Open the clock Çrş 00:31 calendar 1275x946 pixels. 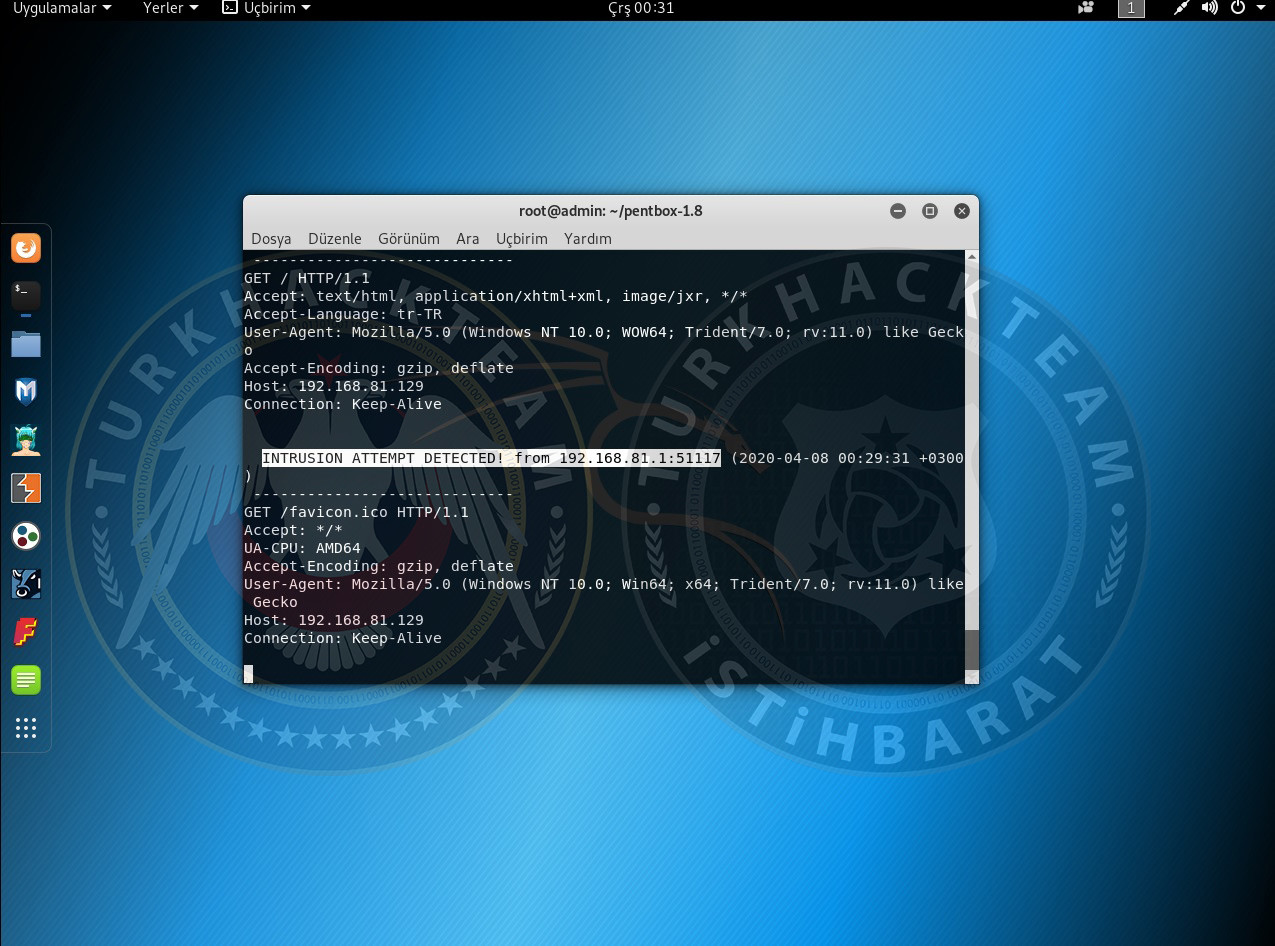641,8
